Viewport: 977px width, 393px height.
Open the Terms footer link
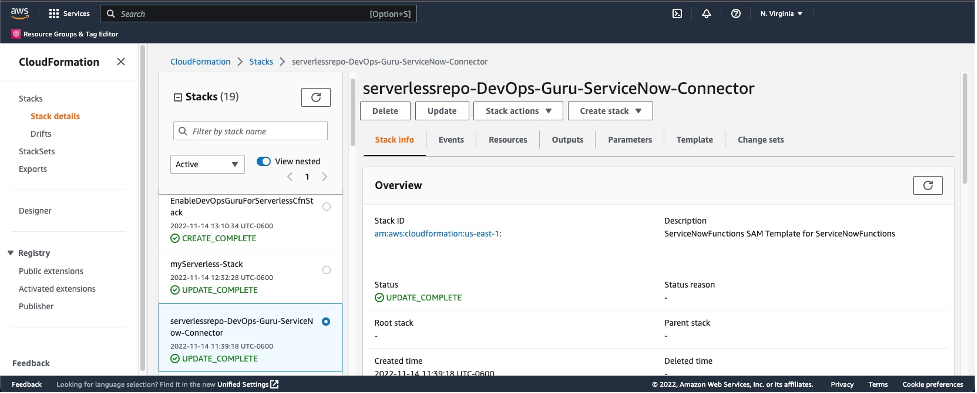coord(878,384)
